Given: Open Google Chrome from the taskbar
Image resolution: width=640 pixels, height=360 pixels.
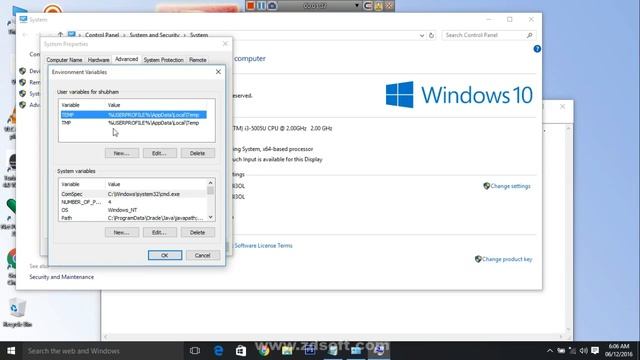Looking at the screenshot, I should (x=264, y=351).
